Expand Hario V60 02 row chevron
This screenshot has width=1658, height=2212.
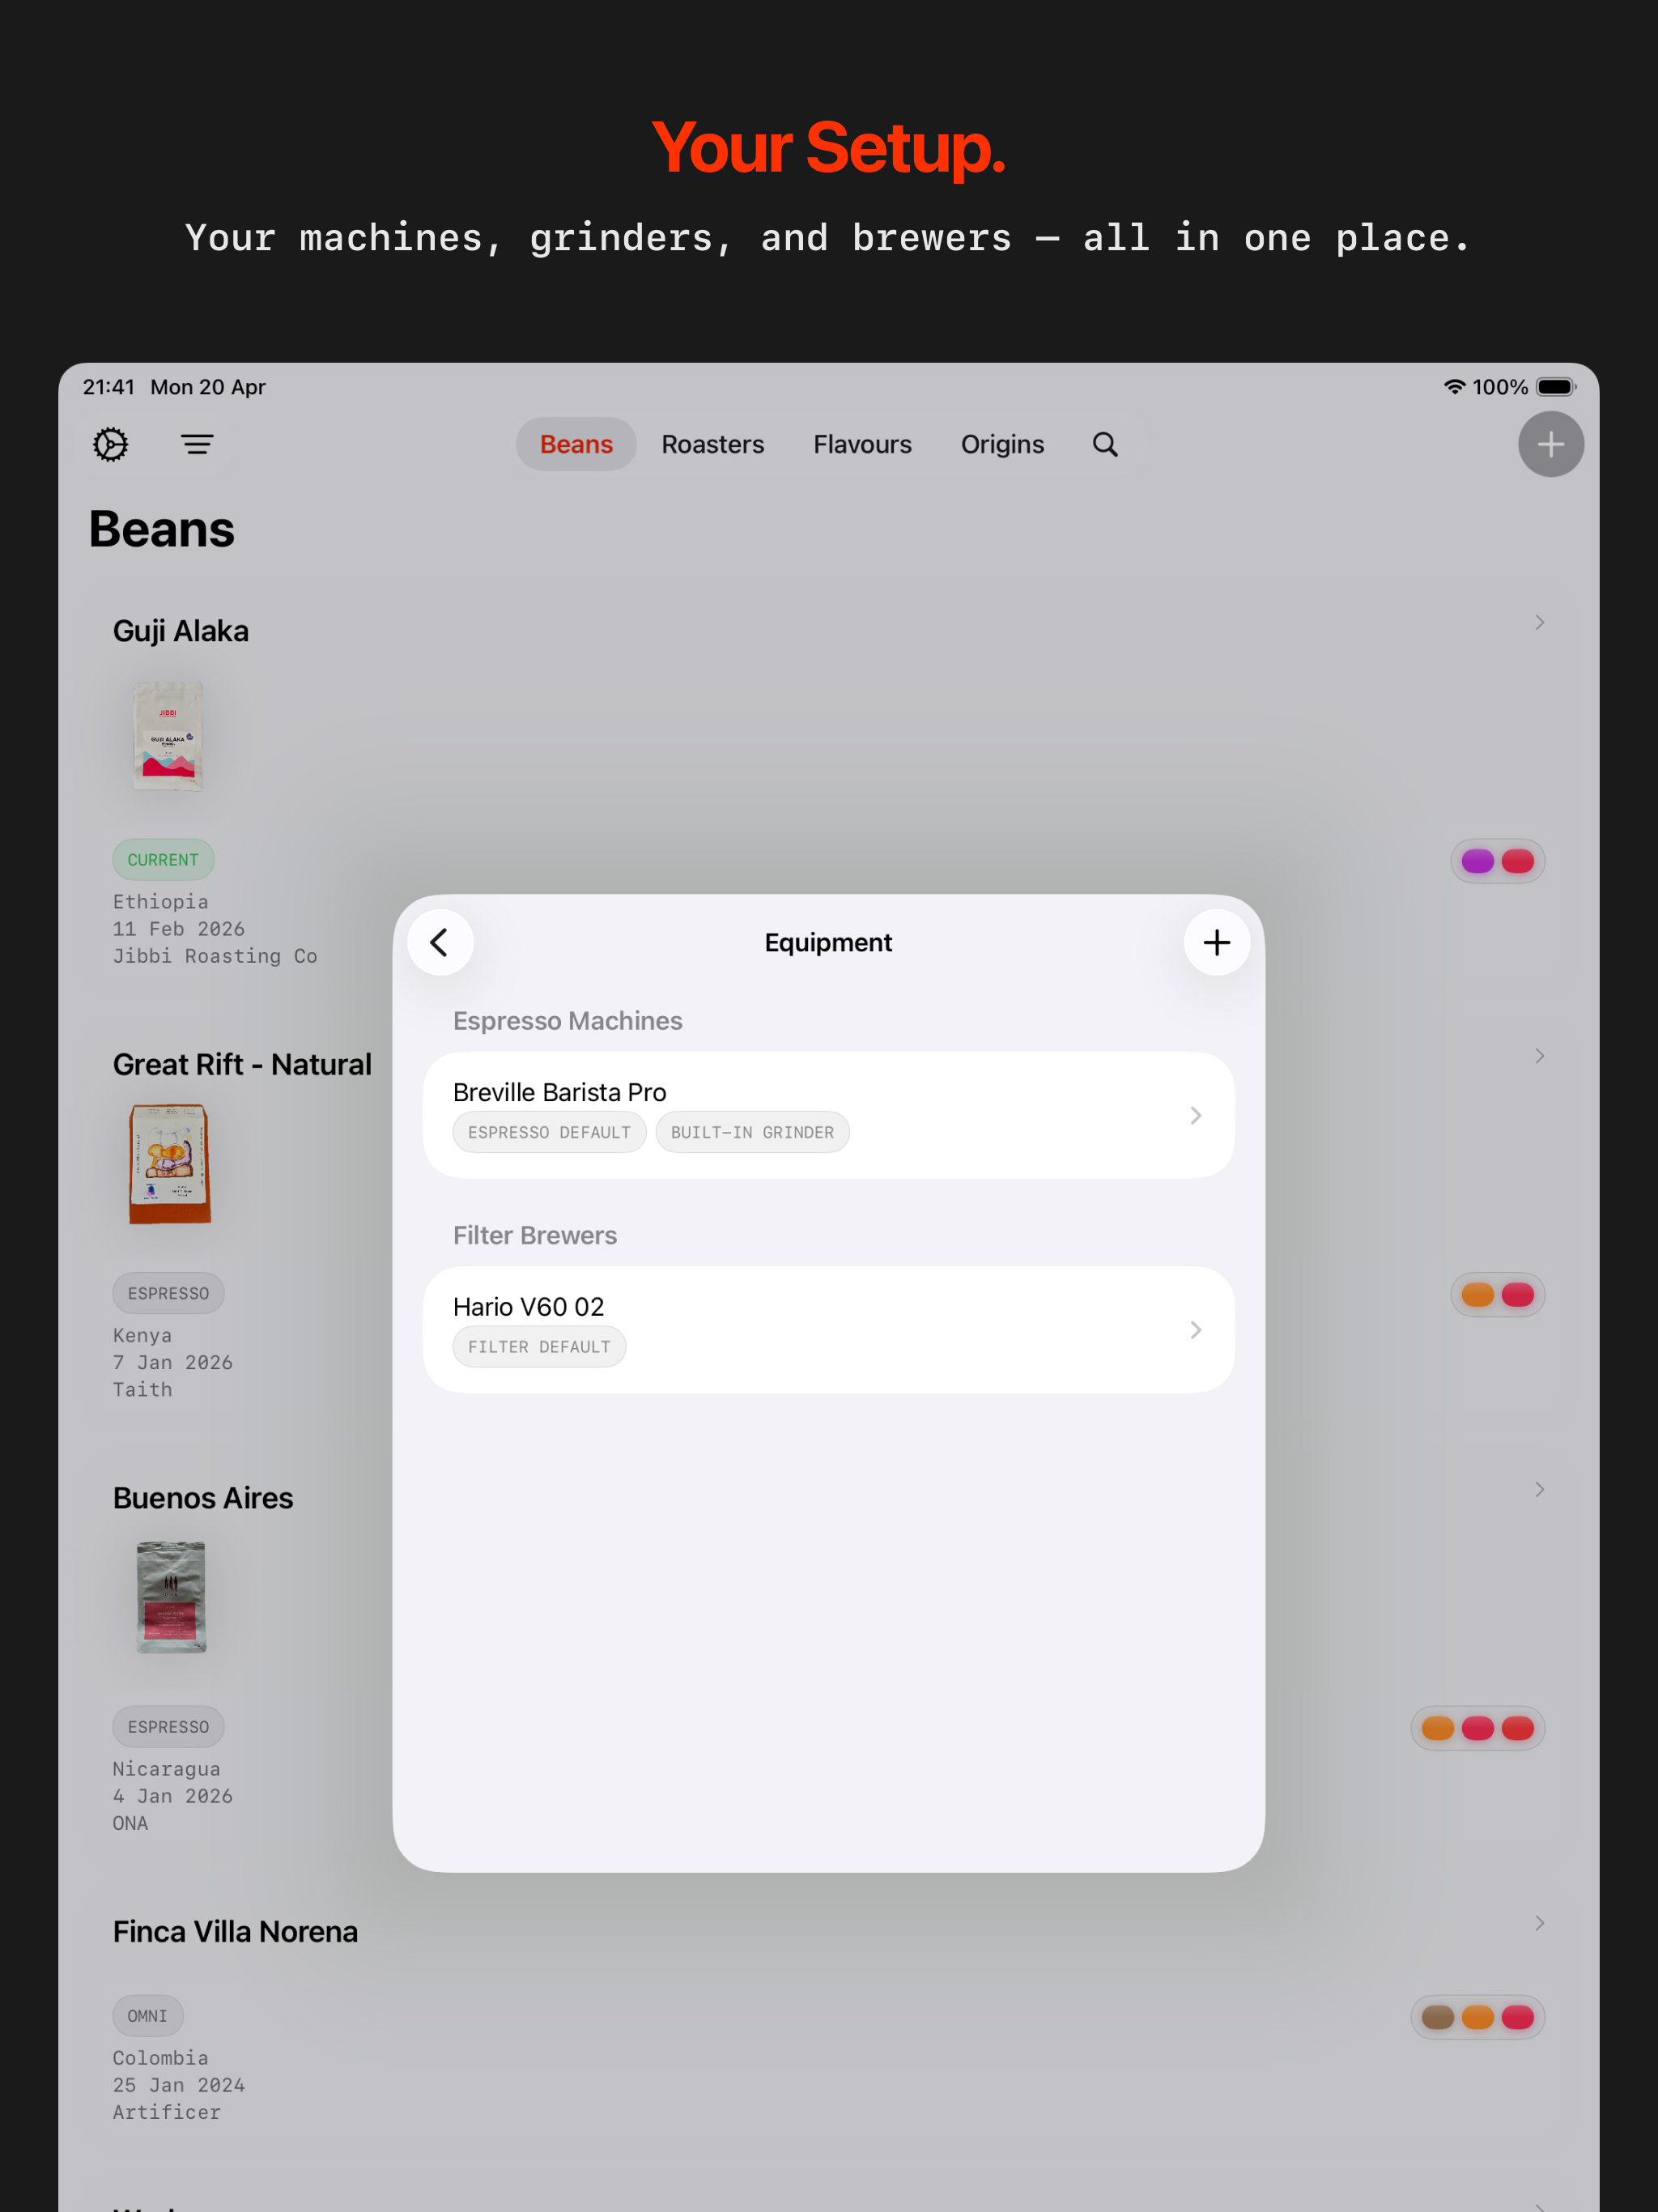(x=1195, y=1329)
